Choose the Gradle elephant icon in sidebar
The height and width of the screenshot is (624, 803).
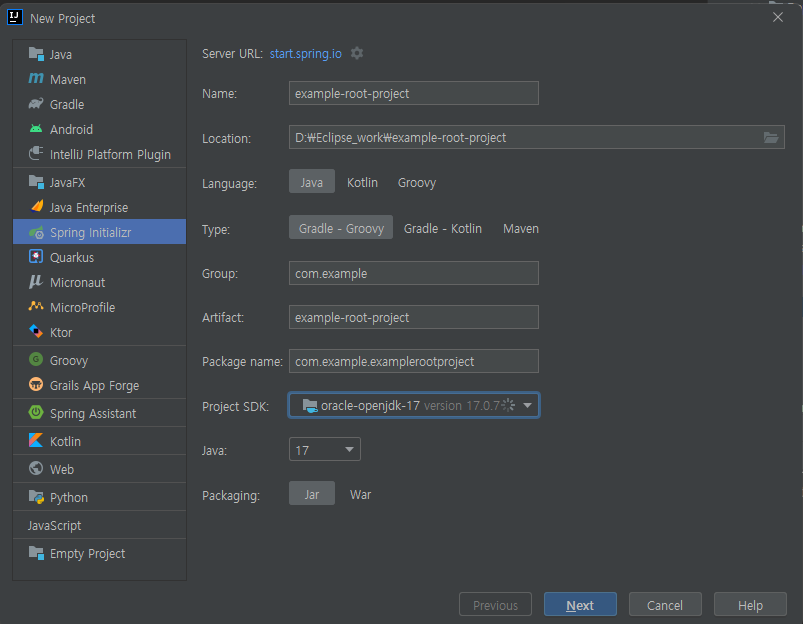[36, 104]
